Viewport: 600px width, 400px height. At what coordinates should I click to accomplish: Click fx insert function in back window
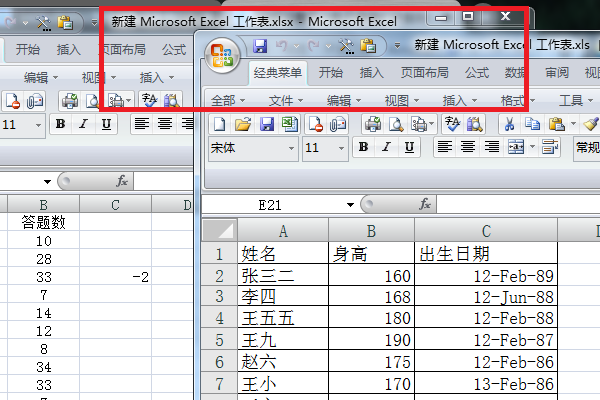122,181
